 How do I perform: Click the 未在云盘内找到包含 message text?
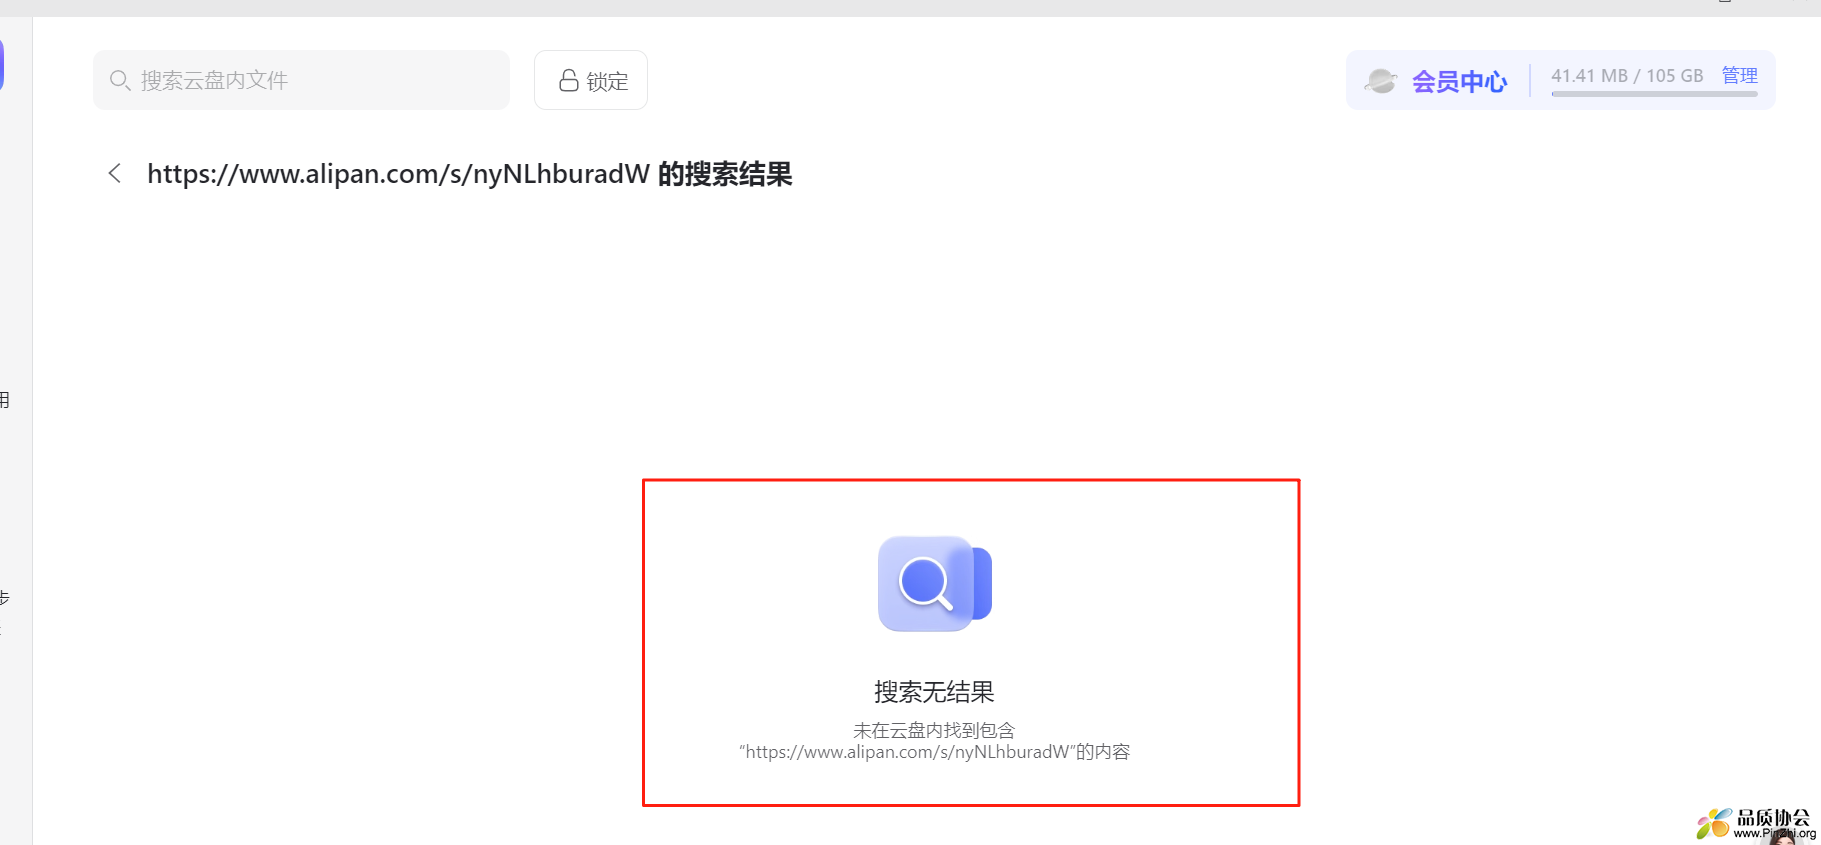pos(934,741)
